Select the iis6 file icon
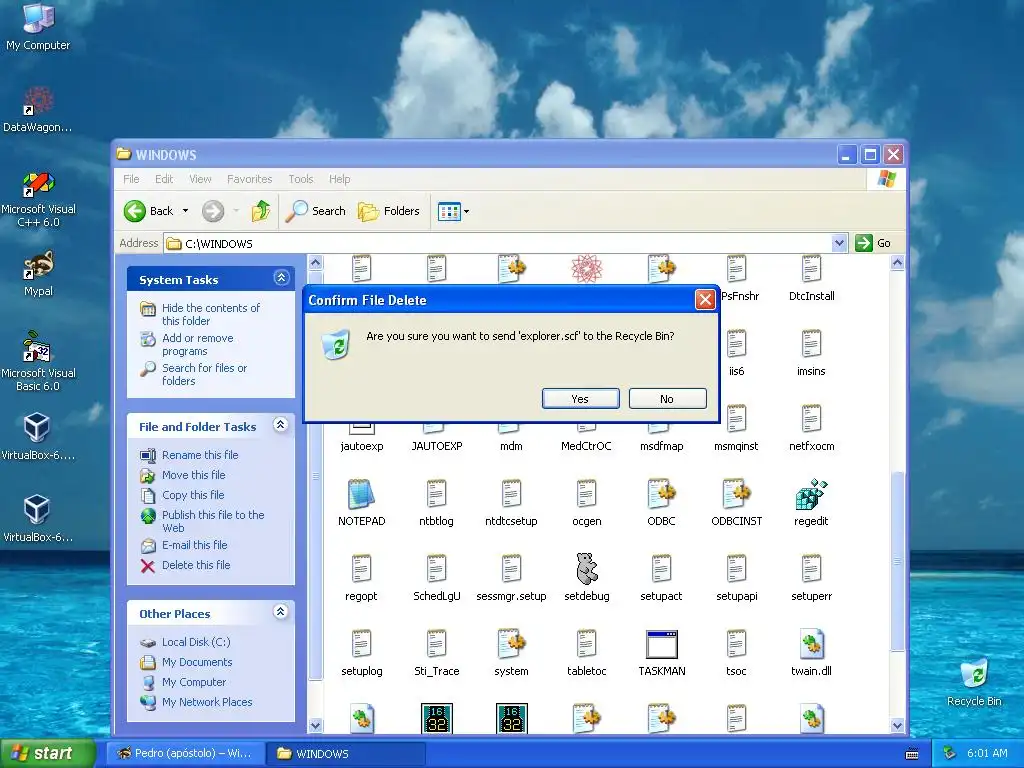 pos(737,344)
